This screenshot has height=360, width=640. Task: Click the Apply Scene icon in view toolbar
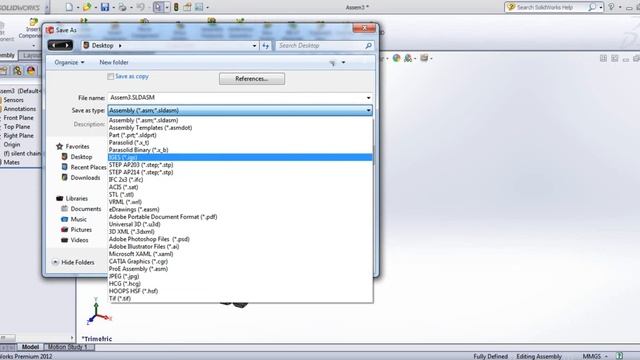(x=408, y=58)
